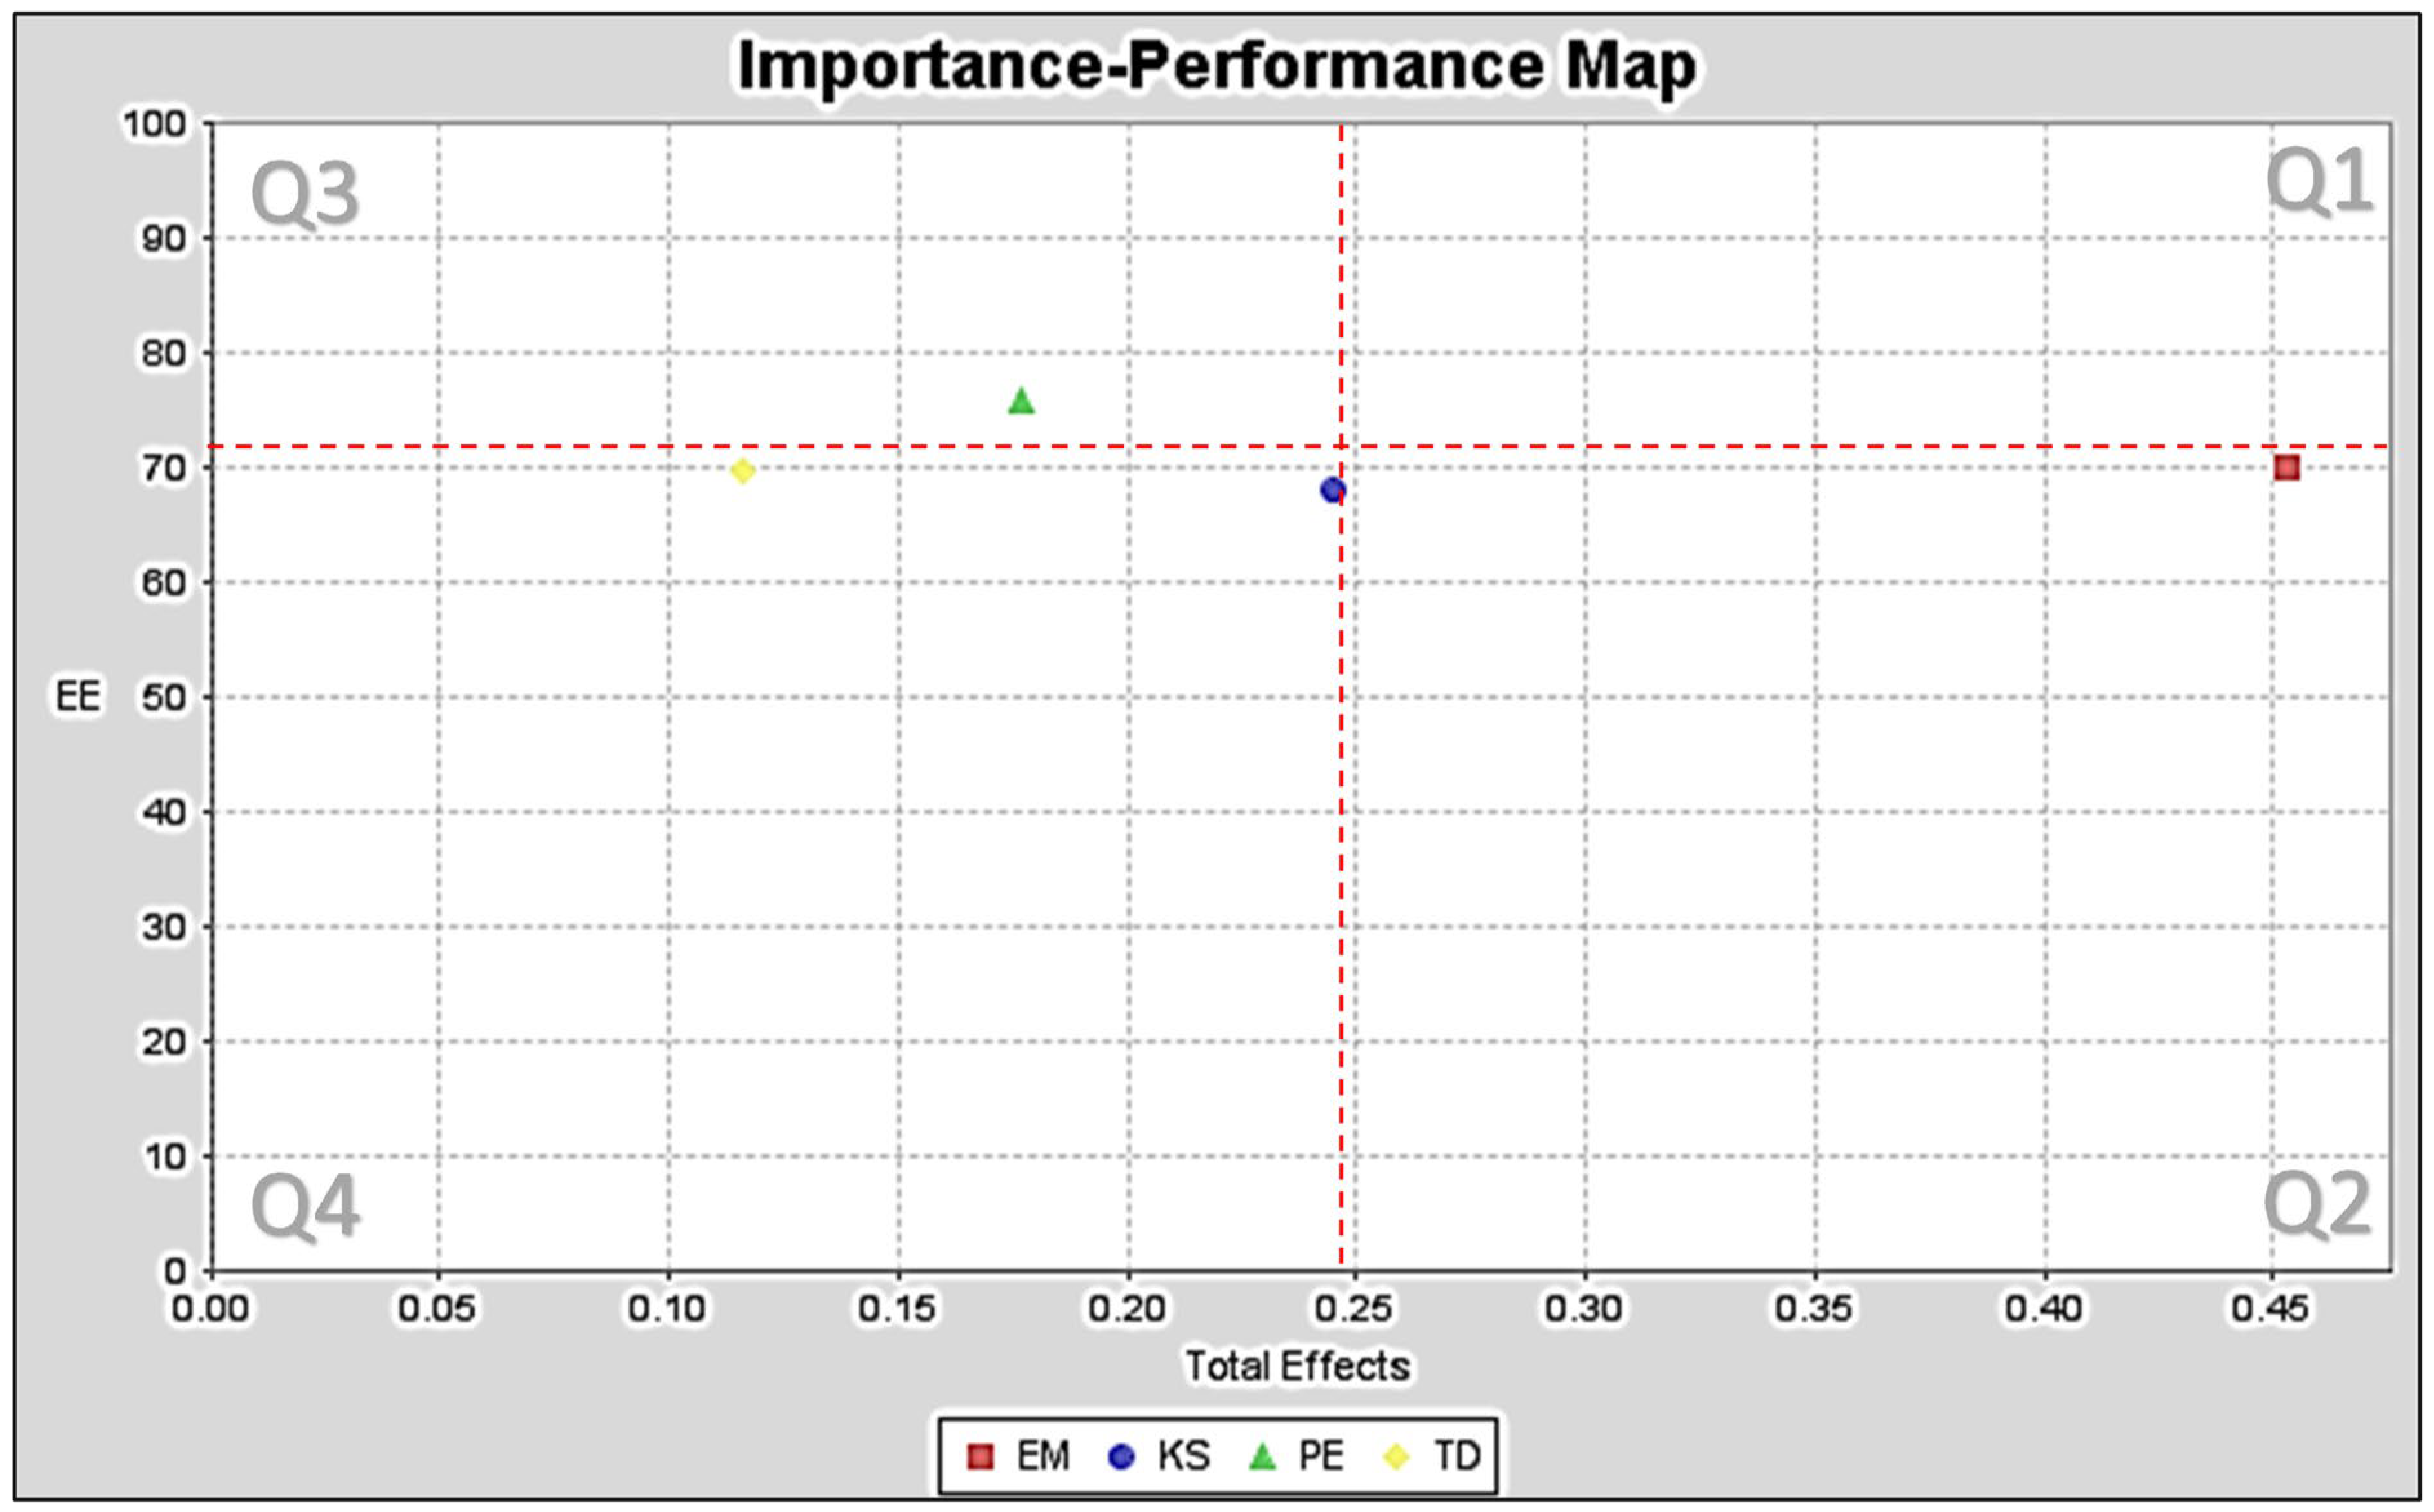Click the 100 y-axis tick label
The image size is (2434, 1512).
click(x=154, y=125)
